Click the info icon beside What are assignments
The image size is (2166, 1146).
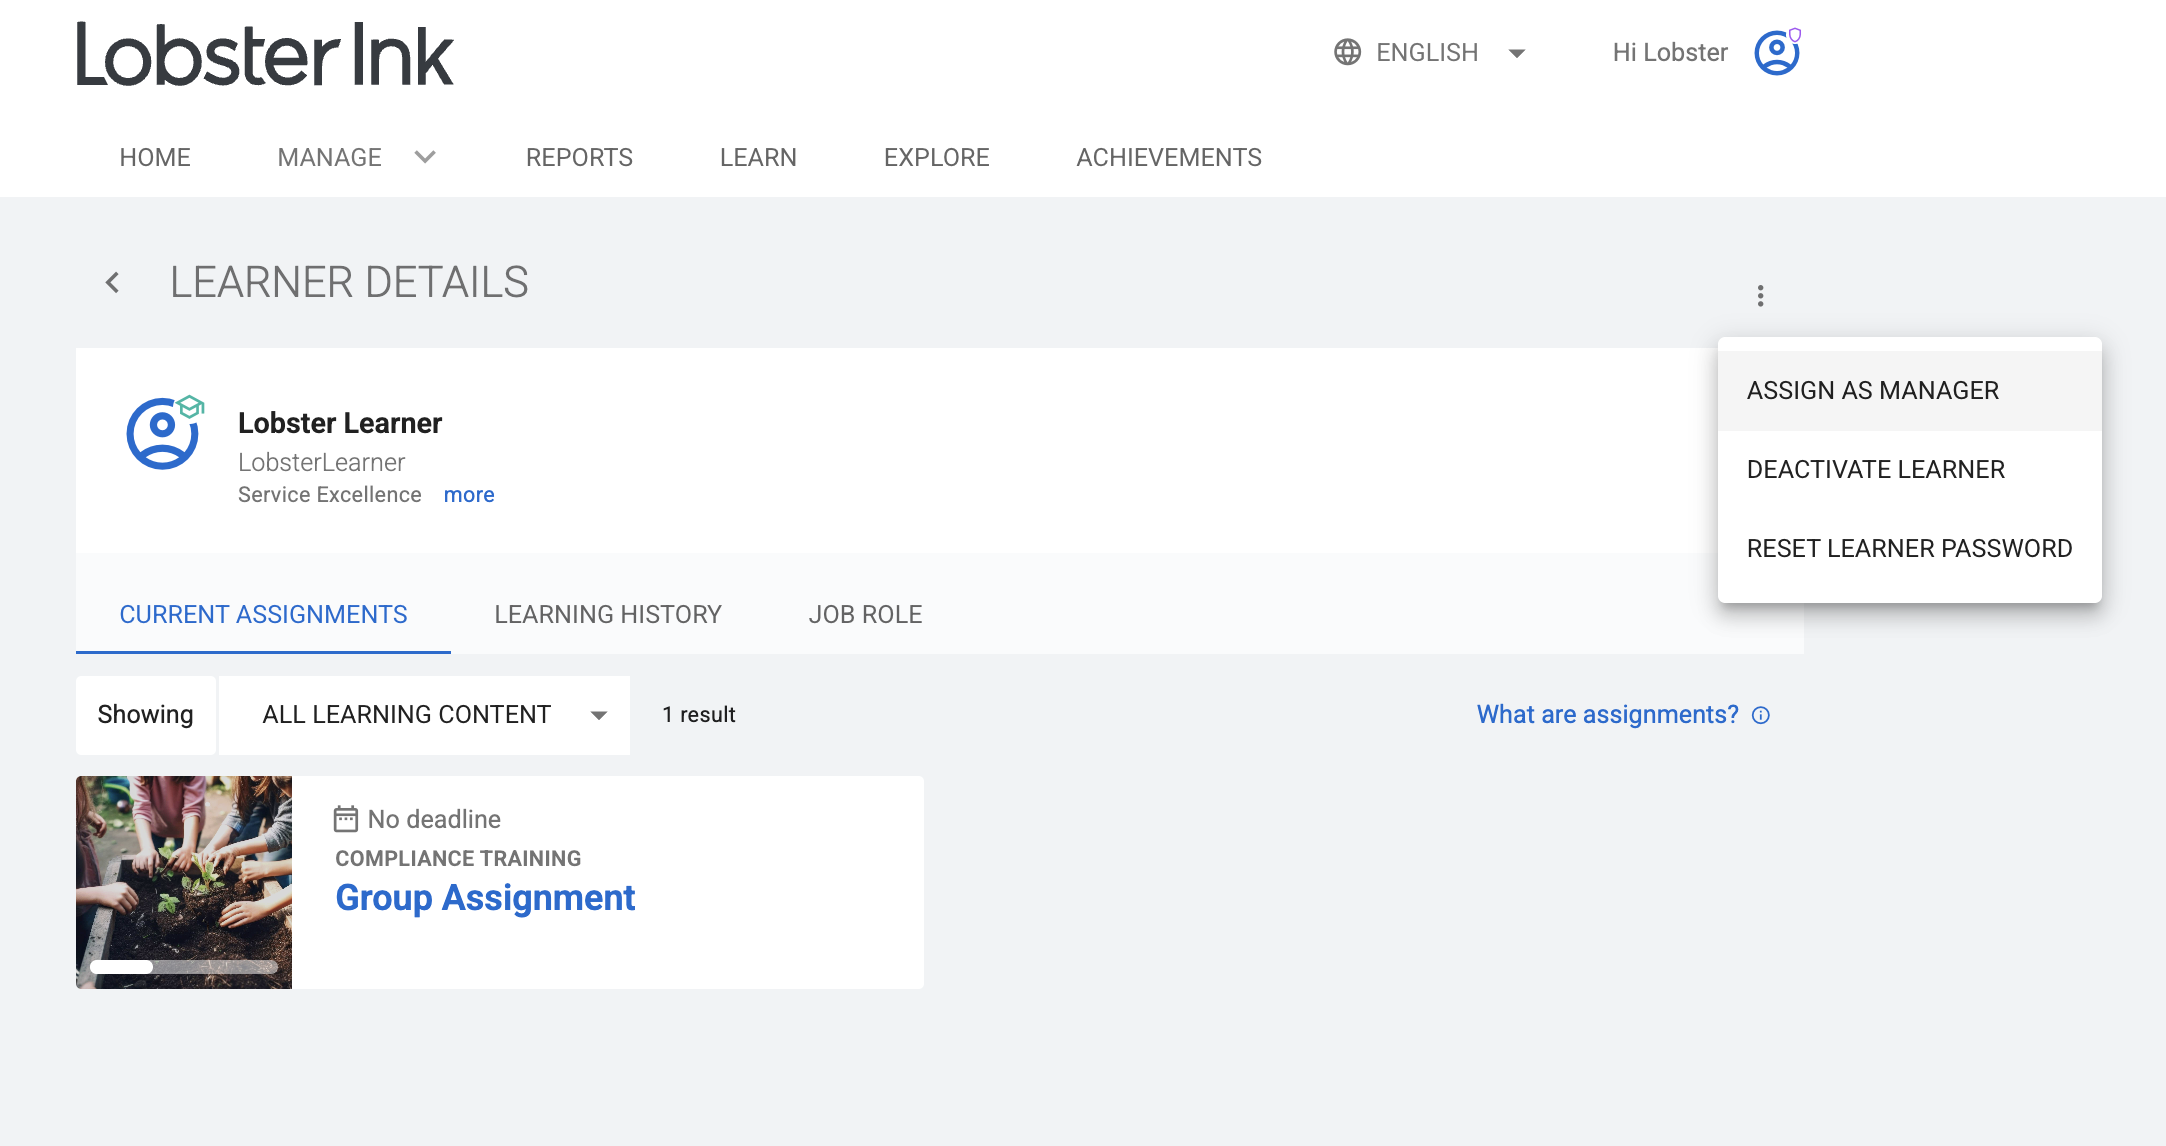[1761, 715]
